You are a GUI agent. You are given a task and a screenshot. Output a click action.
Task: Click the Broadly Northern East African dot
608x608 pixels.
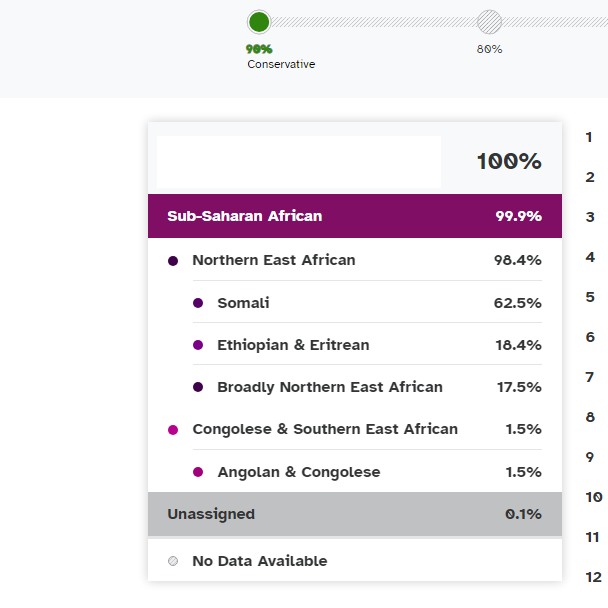pos(198,387)
